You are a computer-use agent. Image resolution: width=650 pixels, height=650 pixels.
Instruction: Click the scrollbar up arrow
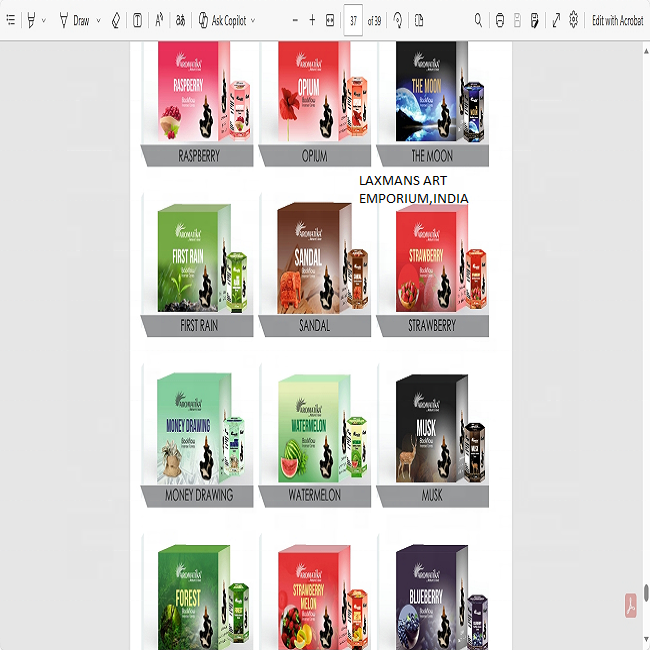(x=646, y=51)
